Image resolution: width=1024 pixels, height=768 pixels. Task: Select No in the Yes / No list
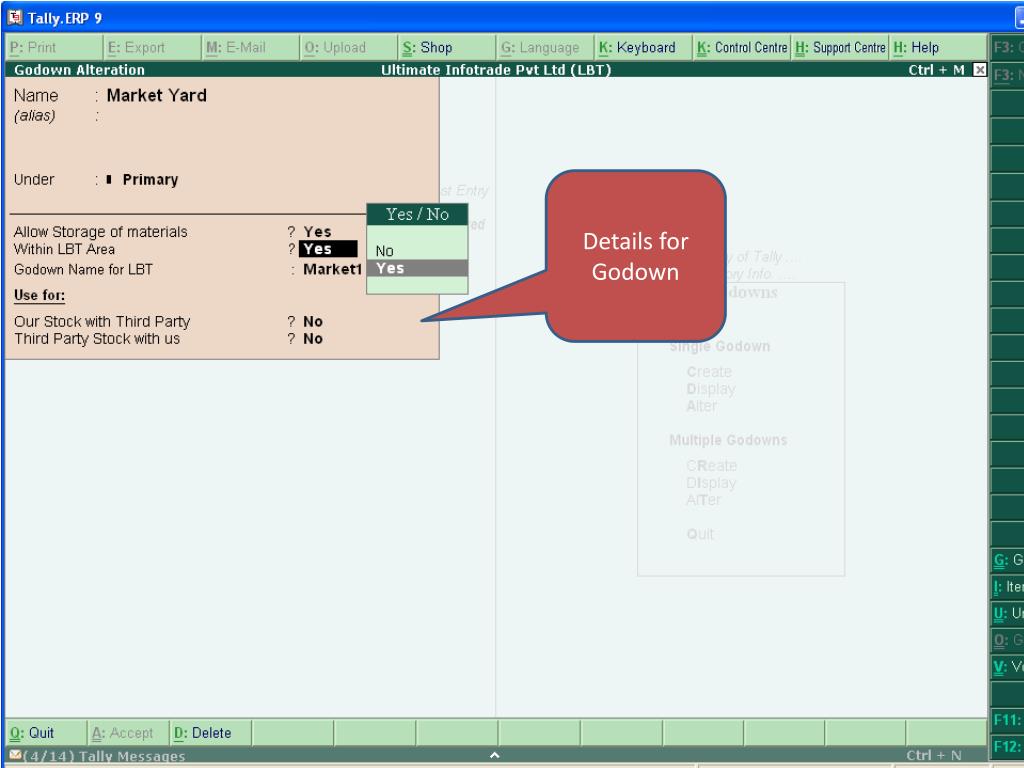click(x=417, y=251)
